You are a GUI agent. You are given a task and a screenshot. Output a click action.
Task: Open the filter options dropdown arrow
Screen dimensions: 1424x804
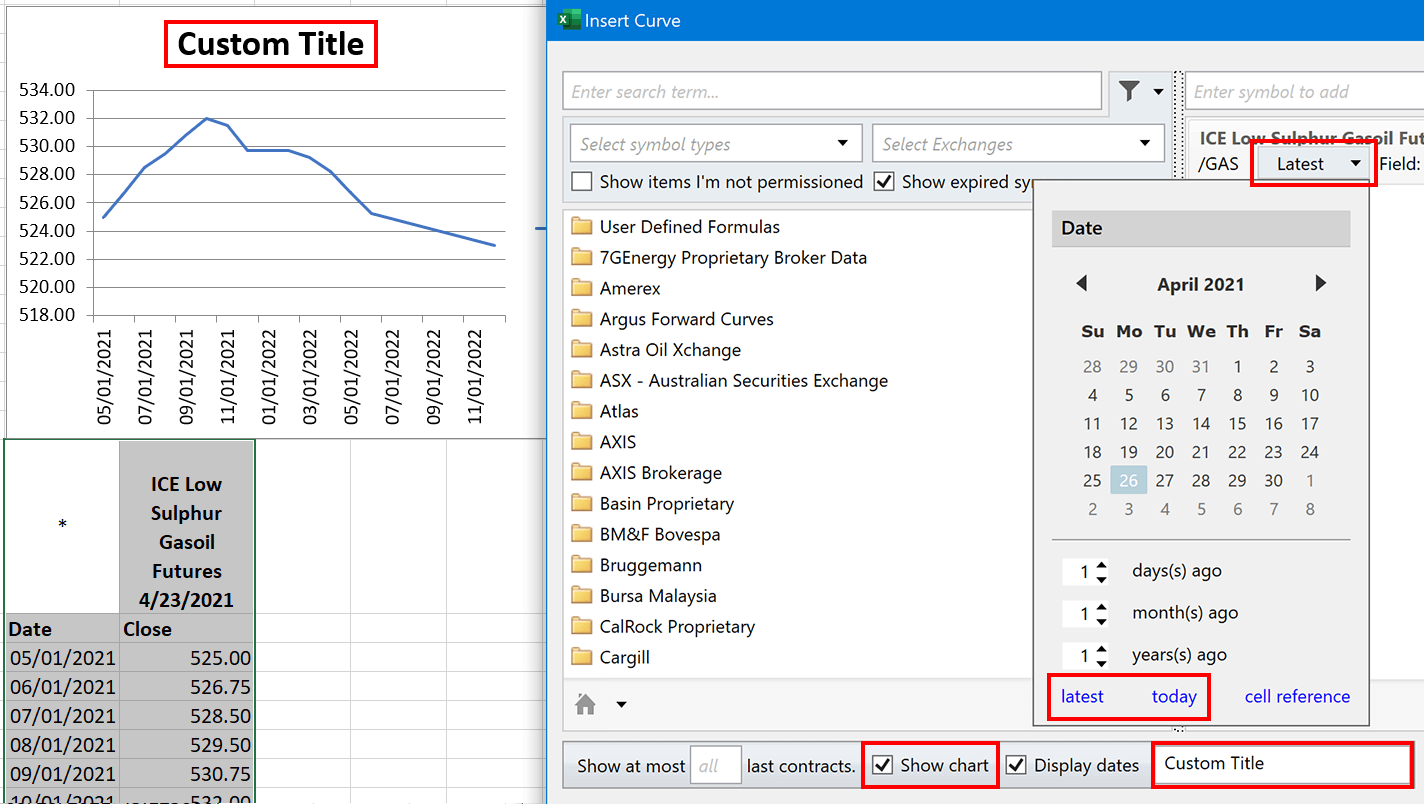1158,91
